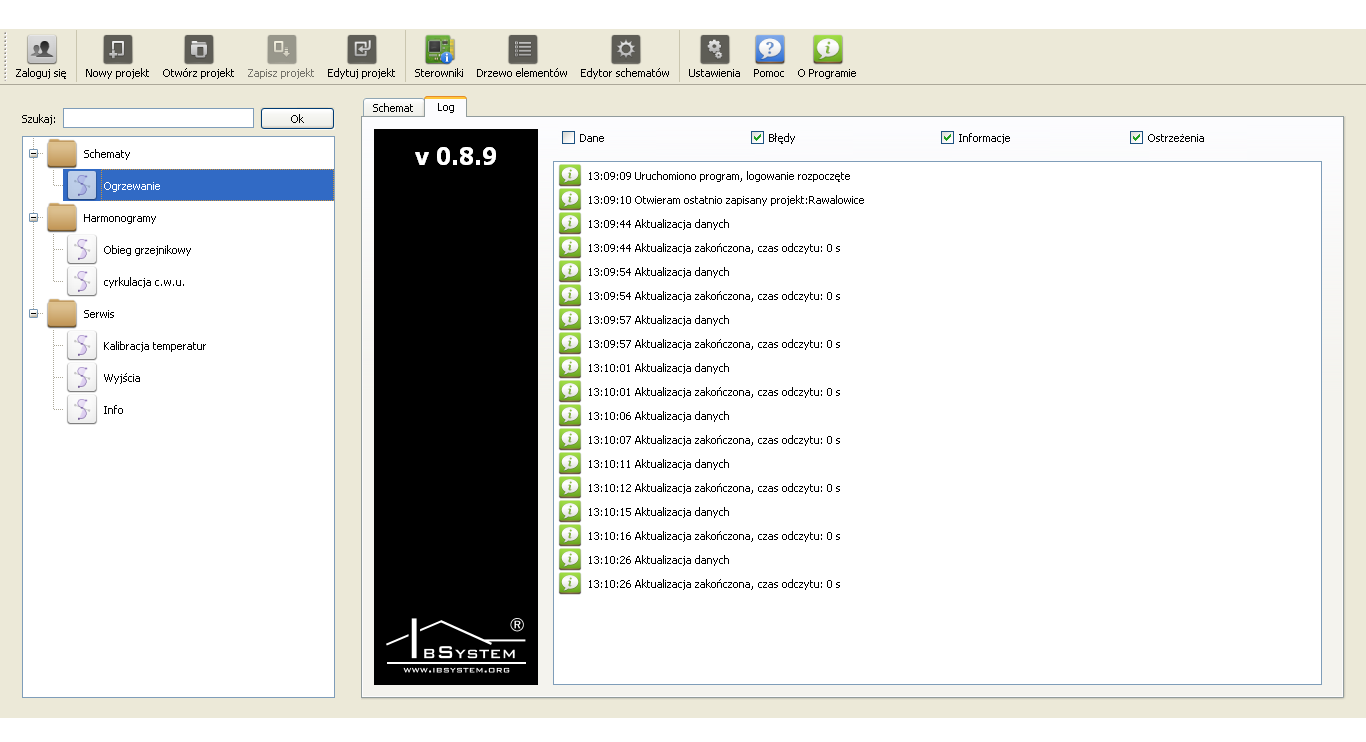Focus the Szukaj search field

pos(158,118)
